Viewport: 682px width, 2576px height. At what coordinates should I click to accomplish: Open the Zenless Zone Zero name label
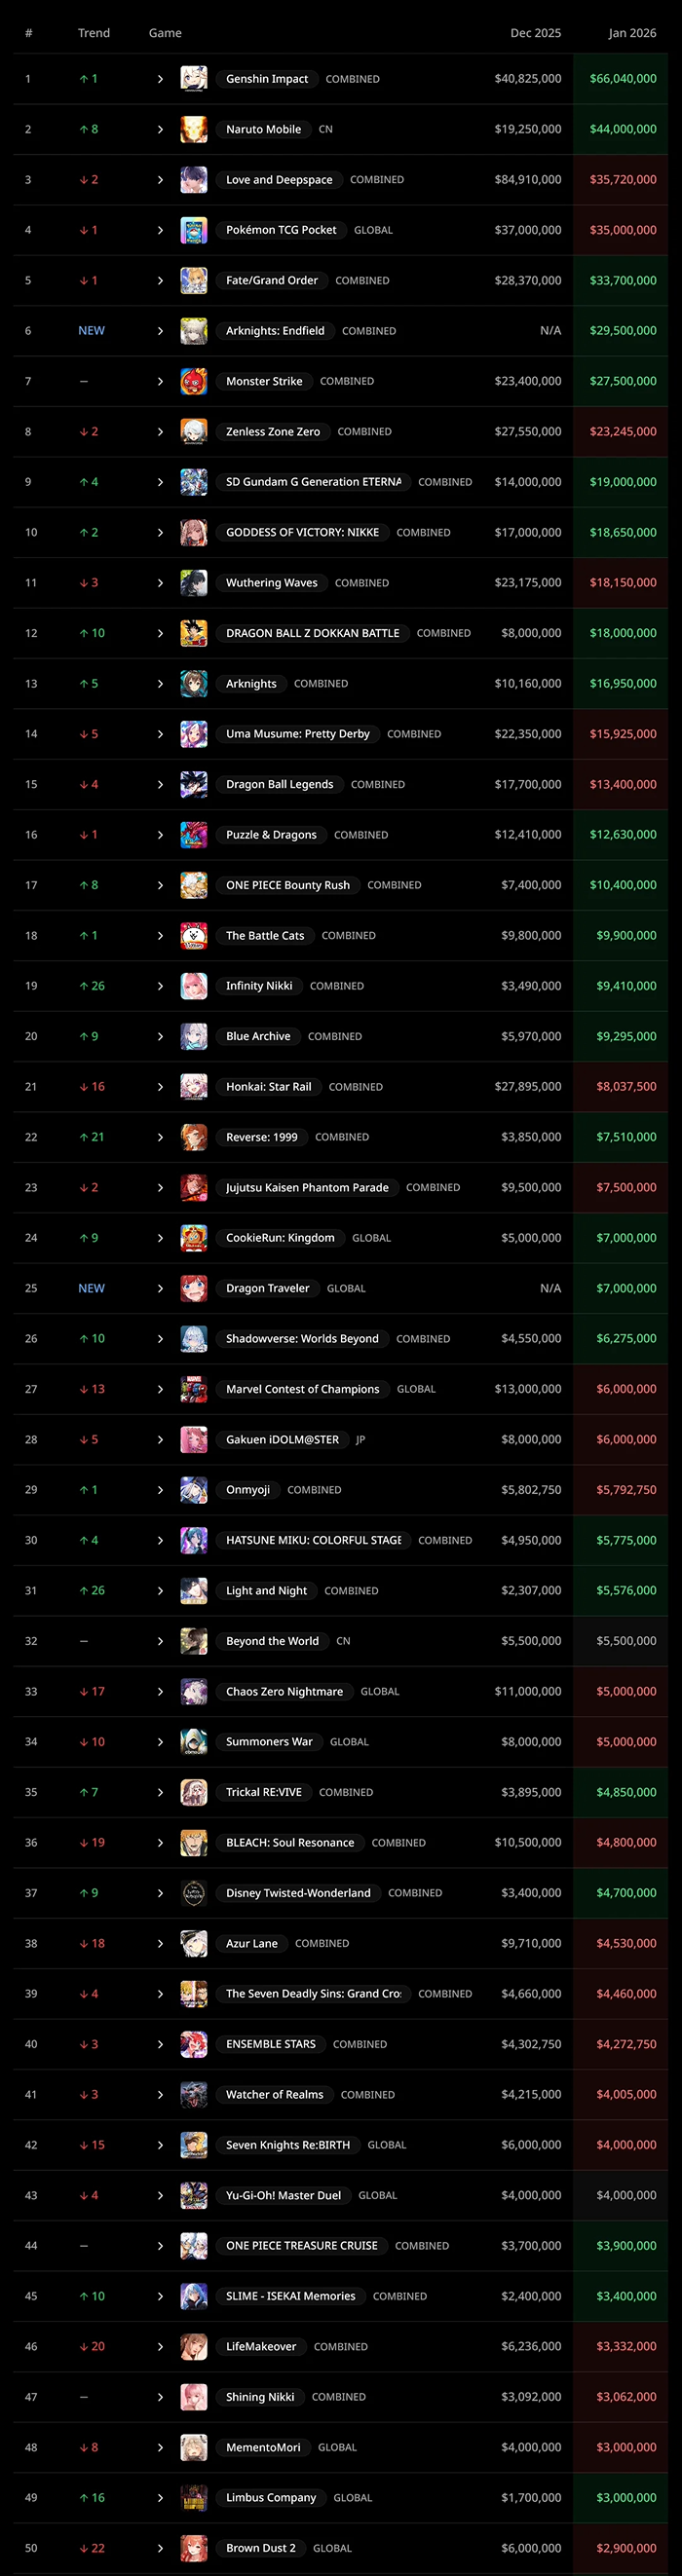[x=273, y=432]
